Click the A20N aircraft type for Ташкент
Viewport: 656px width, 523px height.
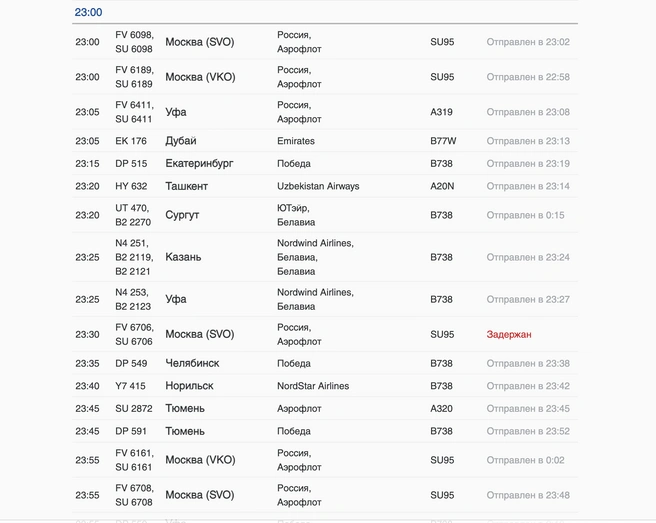442,186
